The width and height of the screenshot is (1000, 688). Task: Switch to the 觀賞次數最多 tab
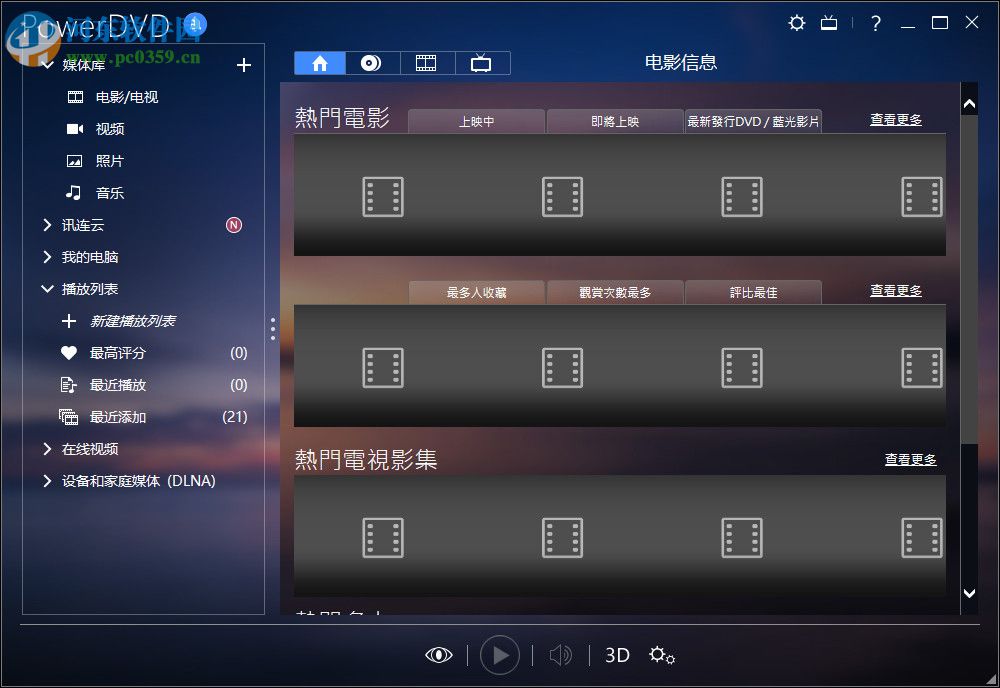pyautogui.click(x=614, y=291)
